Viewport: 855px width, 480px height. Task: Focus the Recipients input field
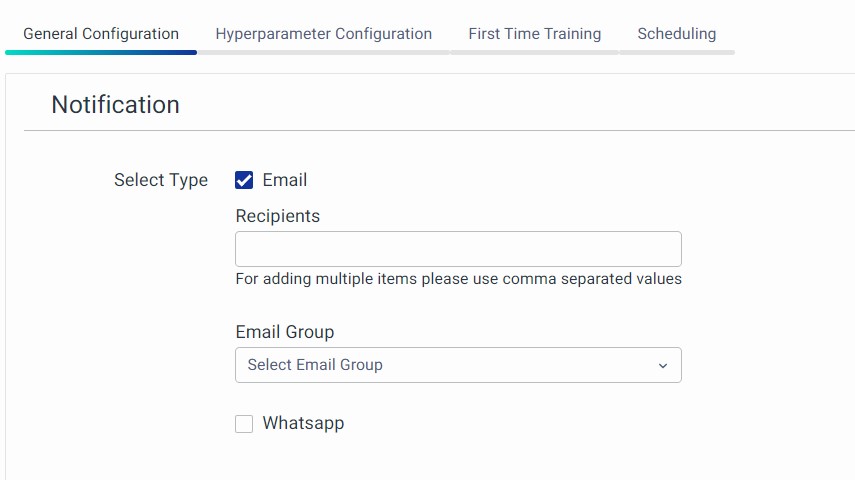pos(458,249)
